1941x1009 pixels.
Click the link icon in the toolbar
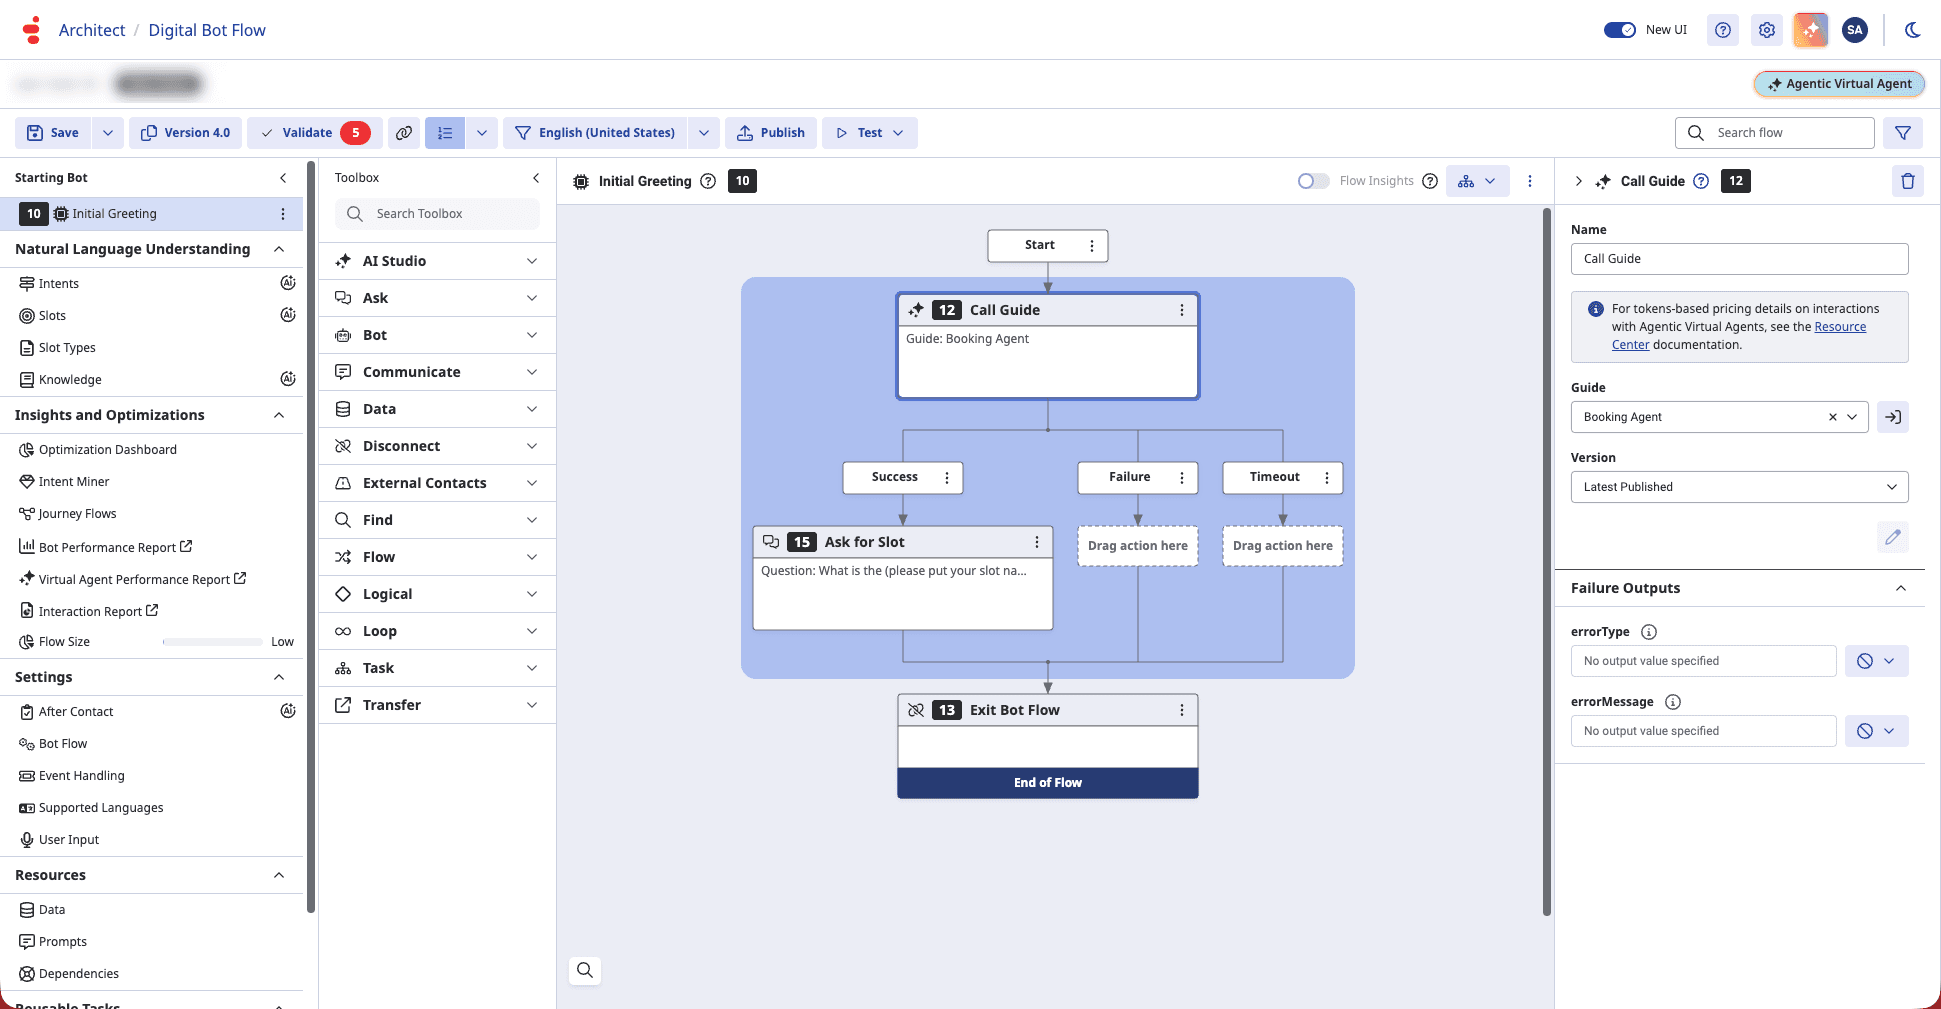[x=404, y=133]
